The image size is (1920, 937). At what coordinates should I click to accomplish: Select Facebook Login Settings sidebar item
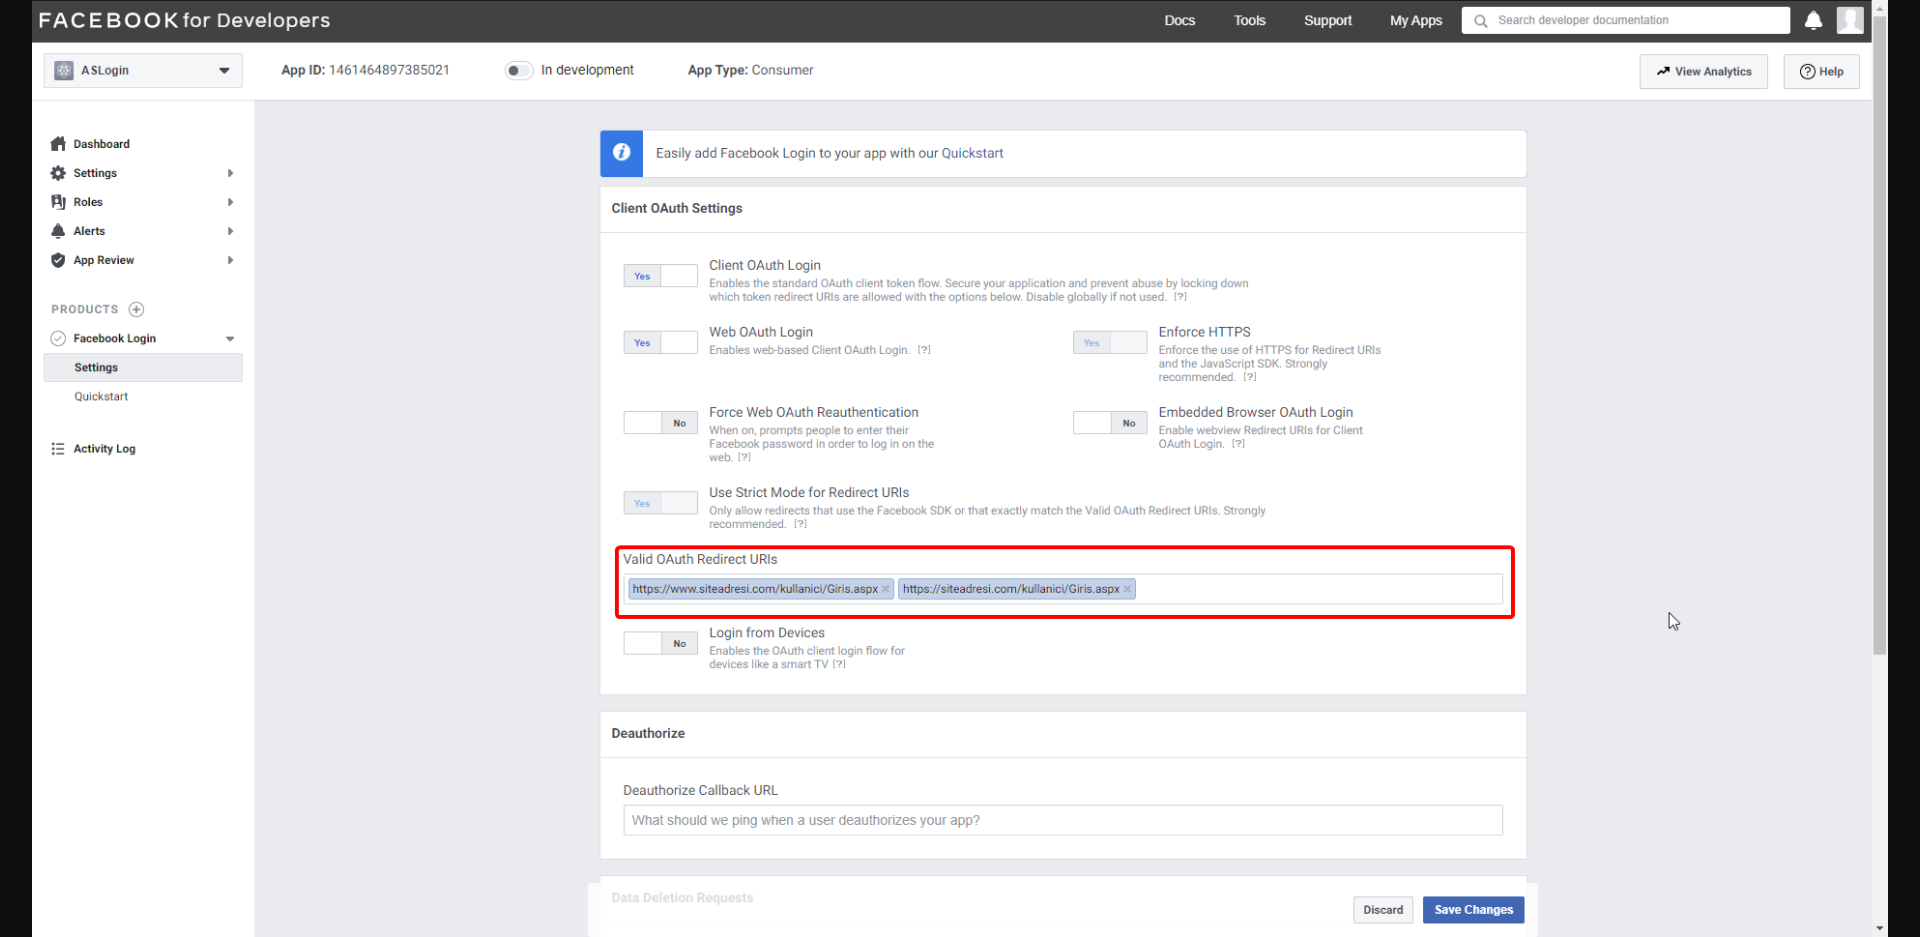(143, 367)
